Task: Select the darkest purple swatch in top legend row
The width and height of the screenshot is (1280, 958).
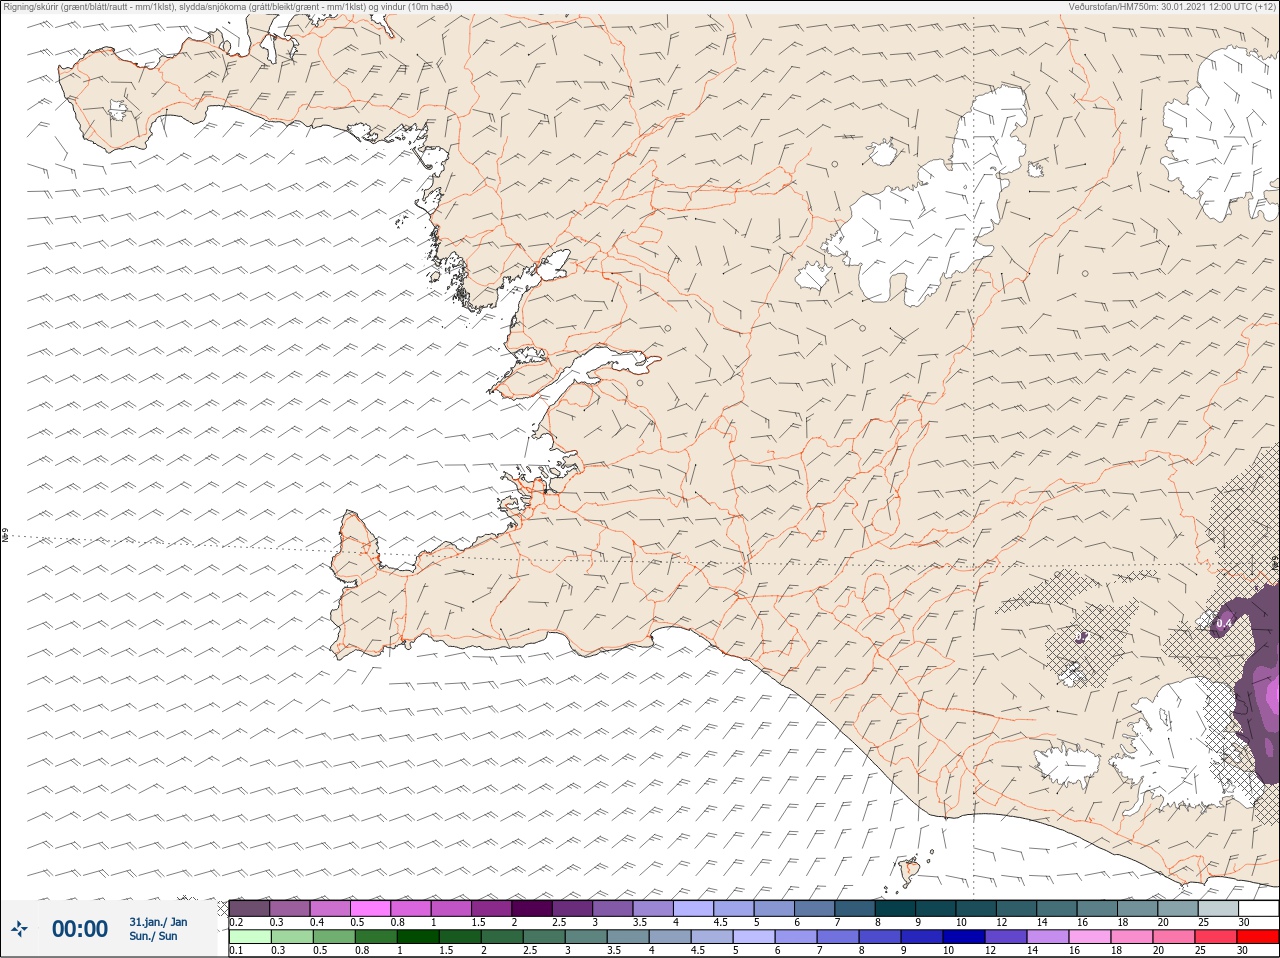Action: coord(531,908)
